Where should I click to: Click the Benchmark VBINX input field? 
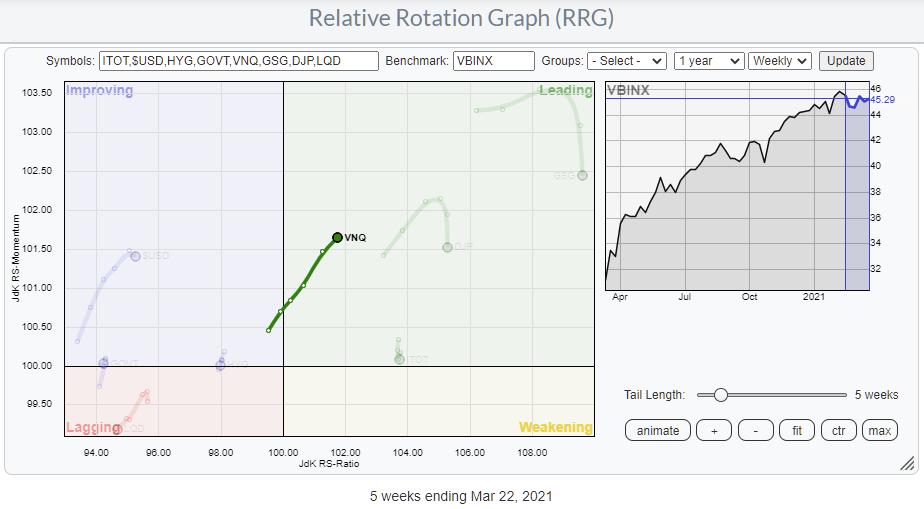(x=494, y=61)
